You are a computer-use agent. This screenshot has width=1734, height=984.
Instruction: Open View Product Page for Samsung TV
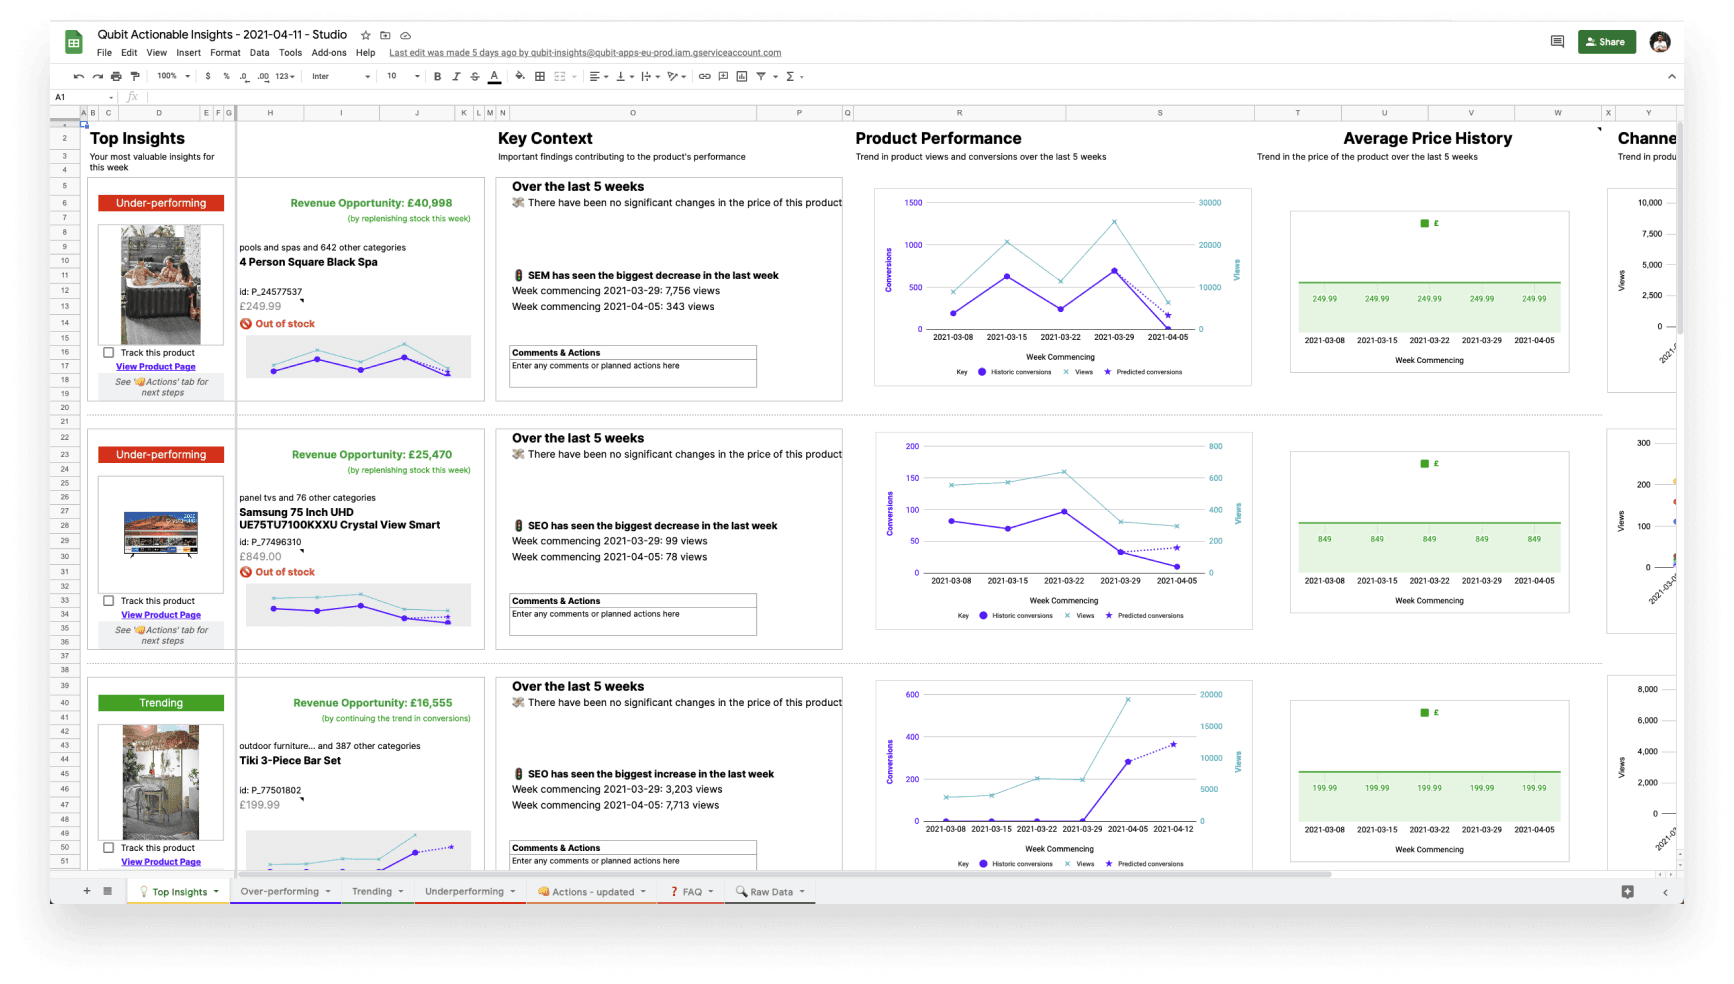point(161,615)
